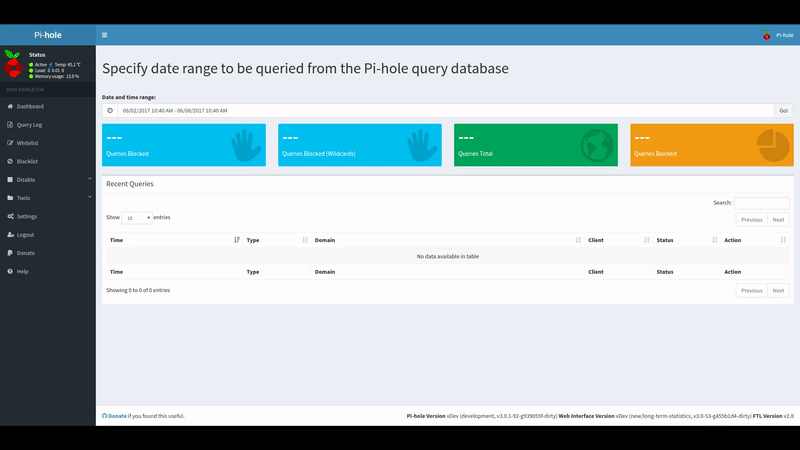Viewport: 800px width, 450px height.
Task: Click the pie chart icon in orange box
Action: 772,146
